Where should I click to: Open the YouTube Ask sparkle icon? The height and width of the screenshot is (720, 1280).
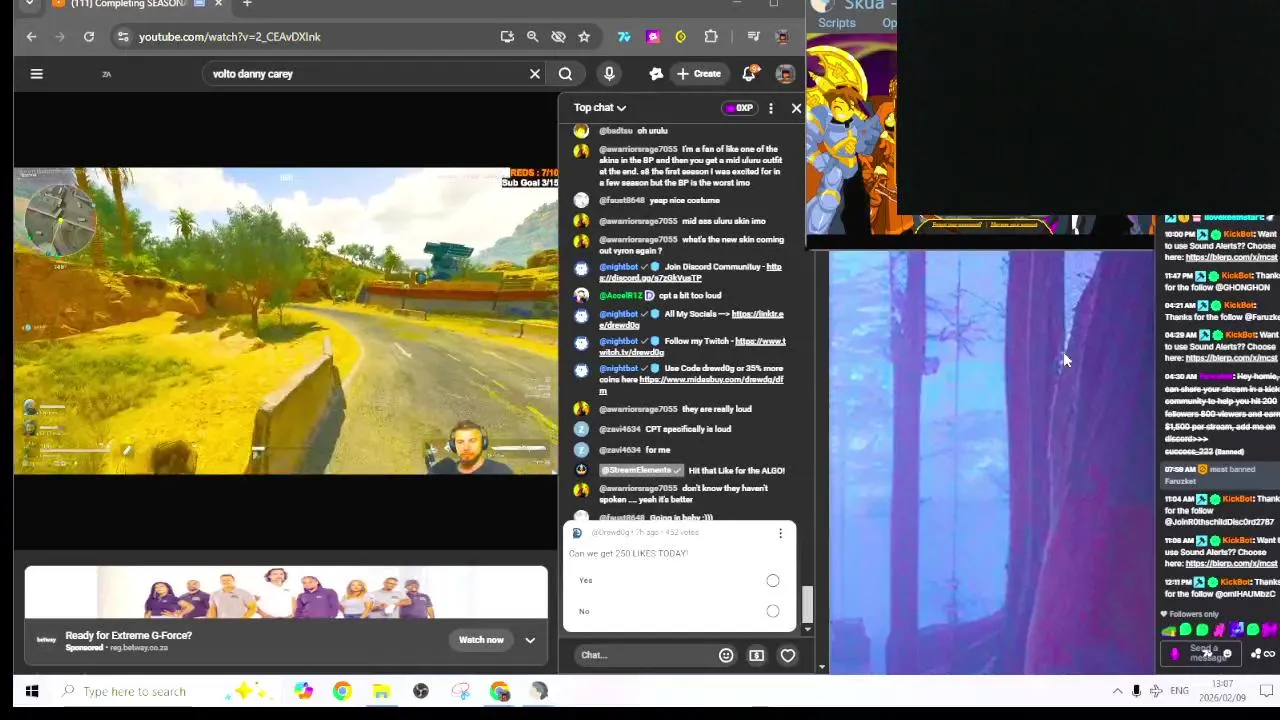[x=656, y=73]
